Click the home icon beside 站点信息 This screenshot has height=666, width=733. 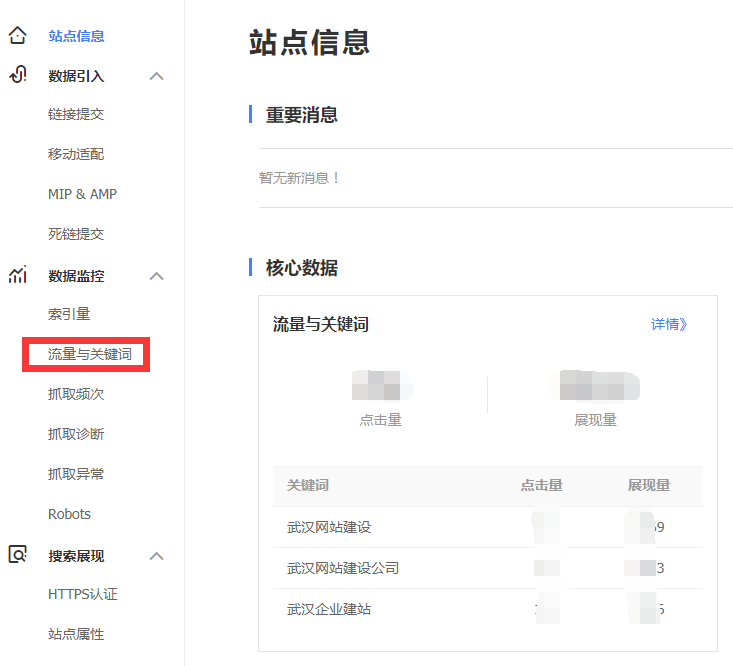(17, 36)
